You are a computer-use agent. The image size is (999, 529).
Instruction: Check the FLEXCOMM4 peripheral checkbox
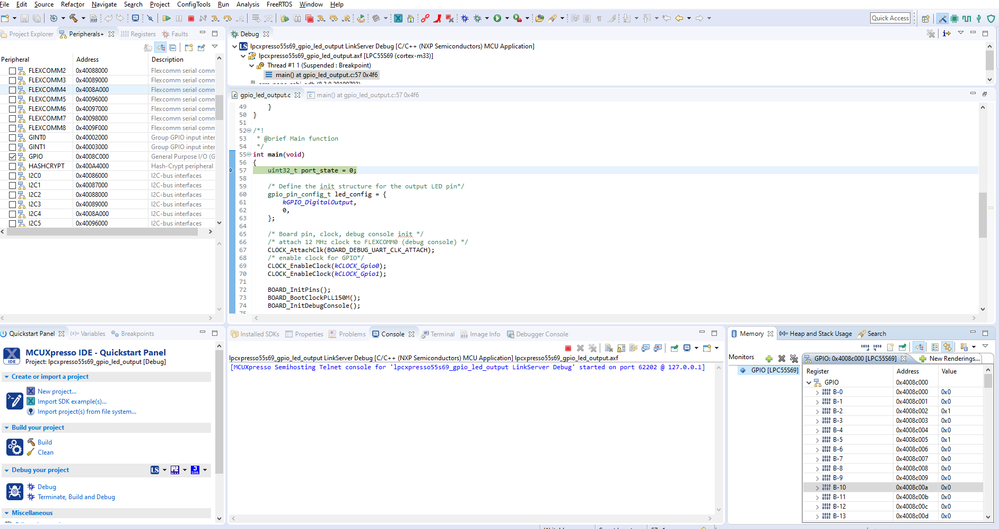tap(12, 90)
